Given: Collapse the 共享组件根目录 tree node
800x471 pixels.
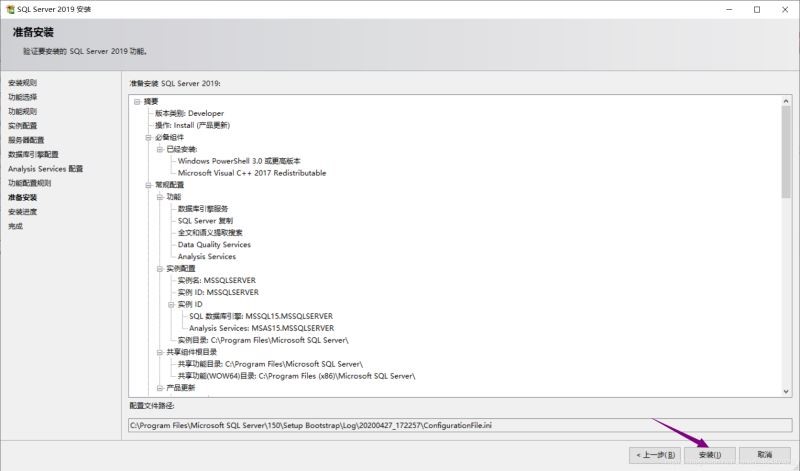Looking at the screenshot, I should (x=159, y=352).
